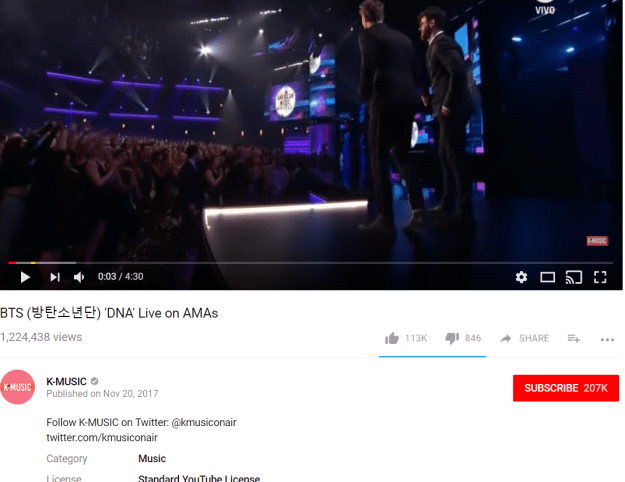Click K-MUSIC watermark in video
The width and height of the screenshot is (625, 482).
click(x=597, y=240)
